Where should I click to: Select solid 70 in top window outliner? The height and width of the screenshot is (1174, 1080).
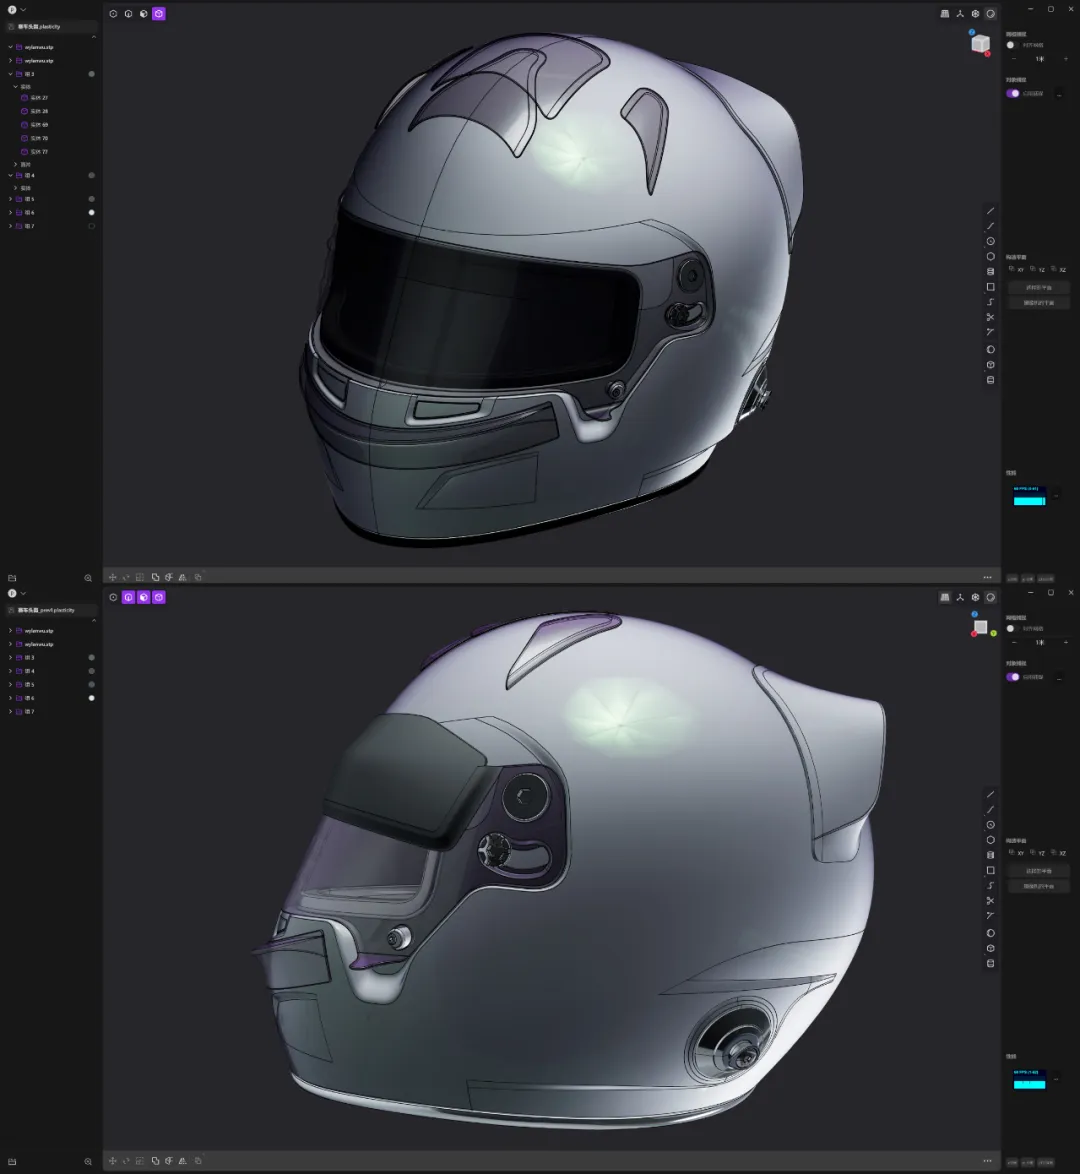click(35, 139)
